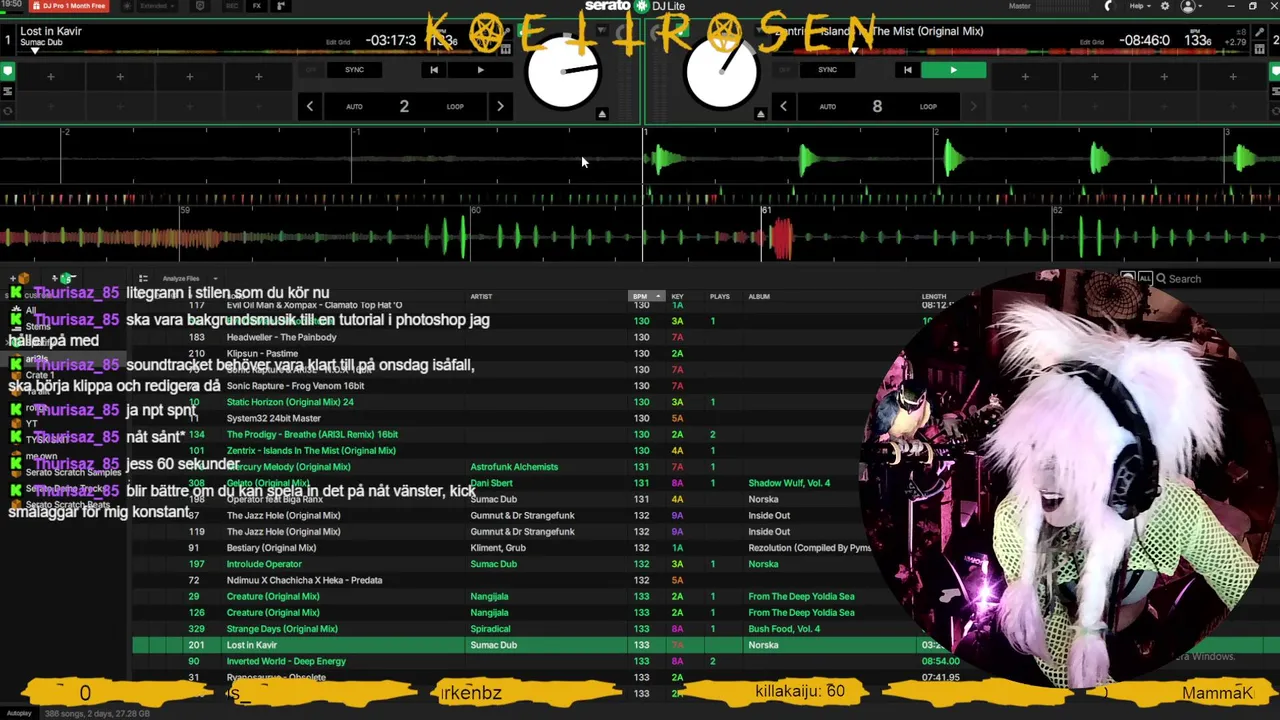Click sync OFF on right deck
The image size is (1280, 720).
(x=785, y=70)
